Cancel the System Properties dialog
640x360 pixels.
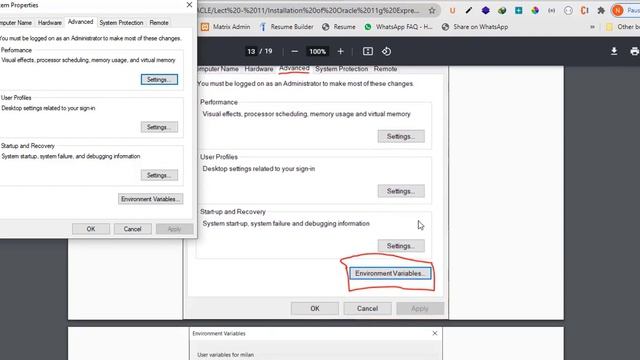click(x=132, y=229)
